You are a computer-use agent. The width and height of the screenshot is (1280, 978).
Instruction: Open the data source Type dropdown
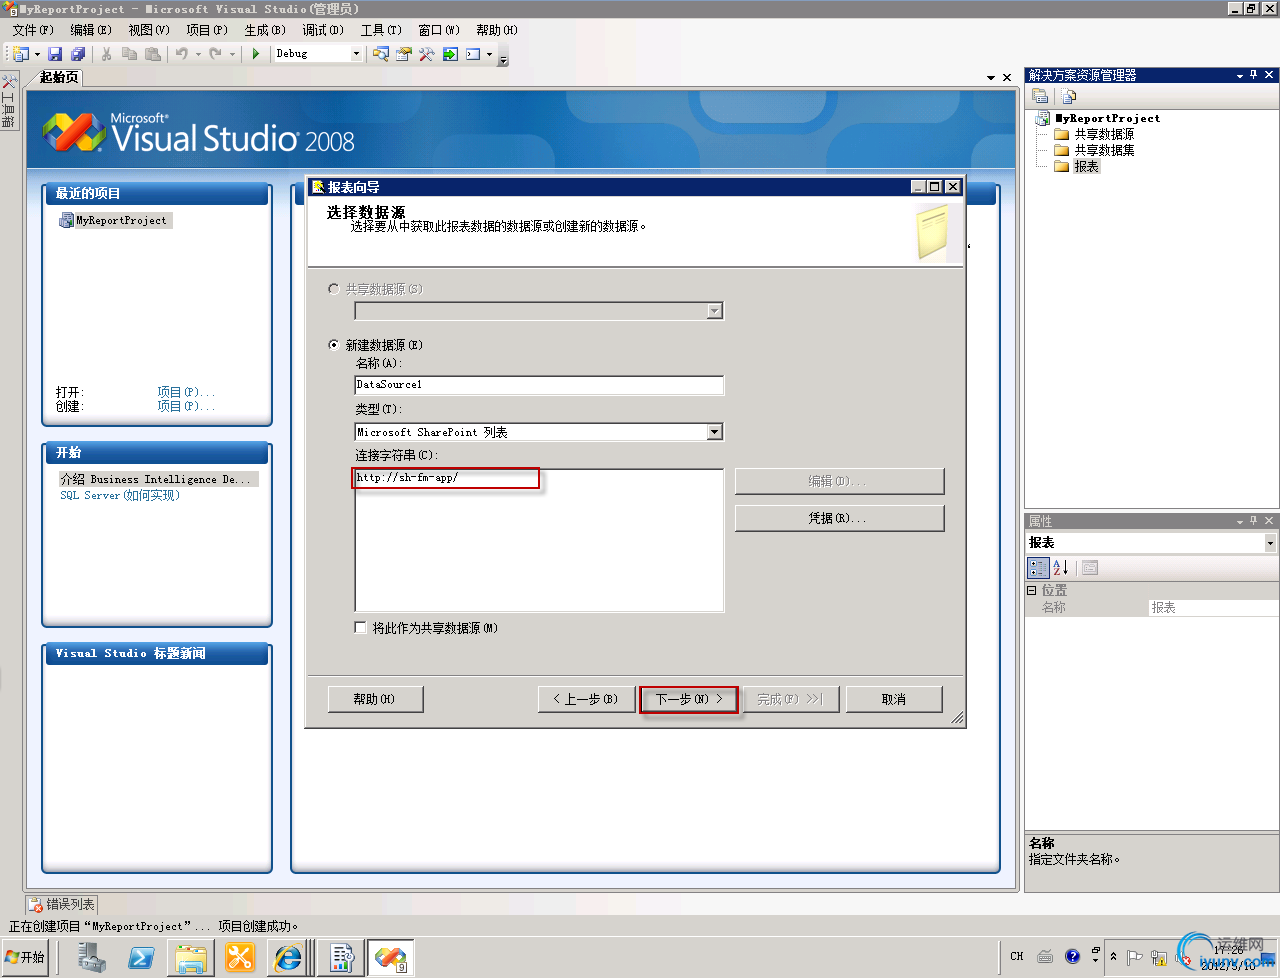(x=714, y=432)
